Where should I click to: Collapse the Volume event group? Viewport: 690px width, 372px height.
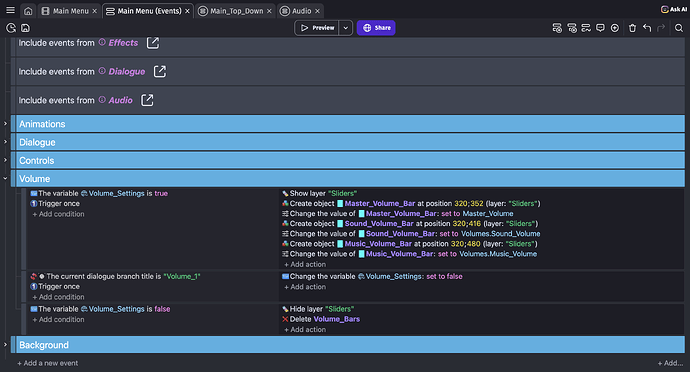pos(5,178)
